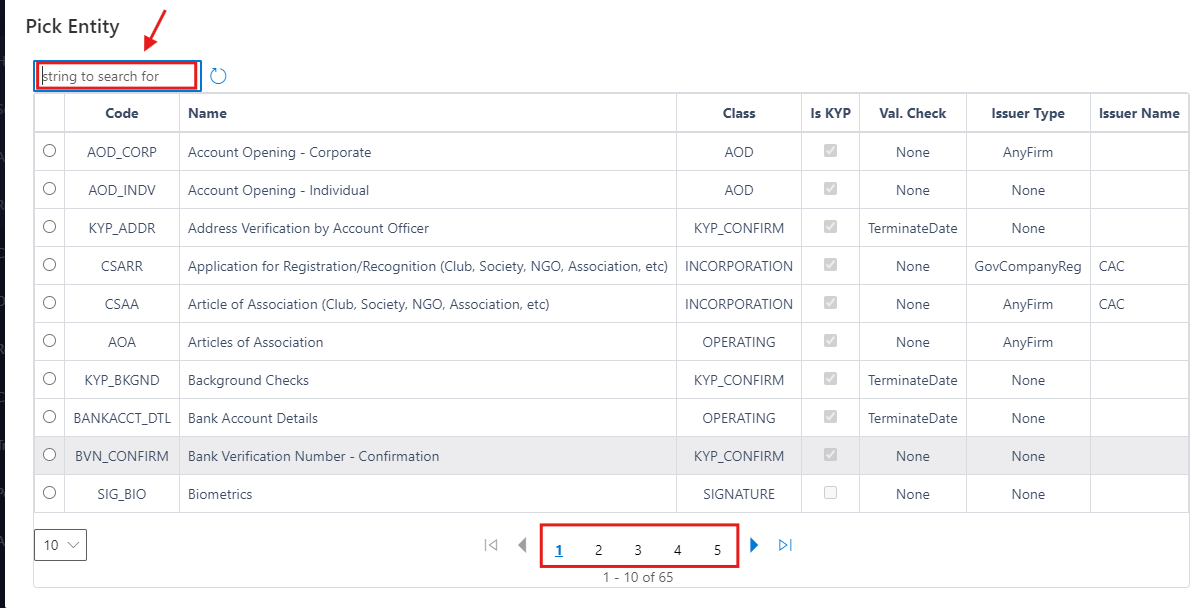Viewport: 1196px width, 608px height.
Task: Toggle the Is KYP checkbox for Biometrics
Action: [x=831, y=493]
